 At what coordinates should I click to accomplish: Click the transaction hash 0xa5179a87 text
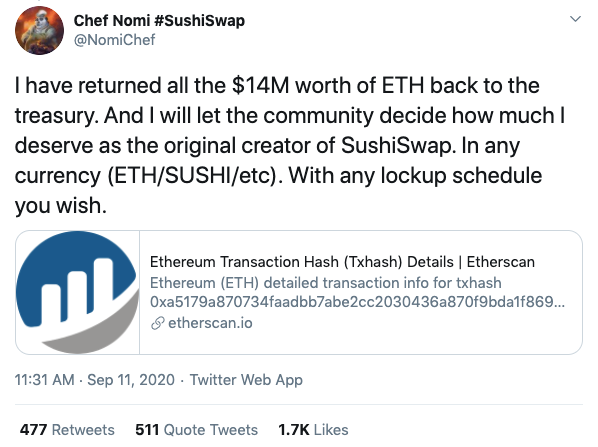tap(357, 302)
